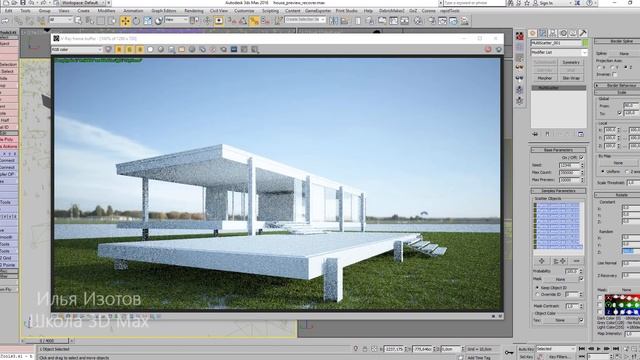Click the Spline None pick button
The image size is (640, 360).
[x=624, y=53]
